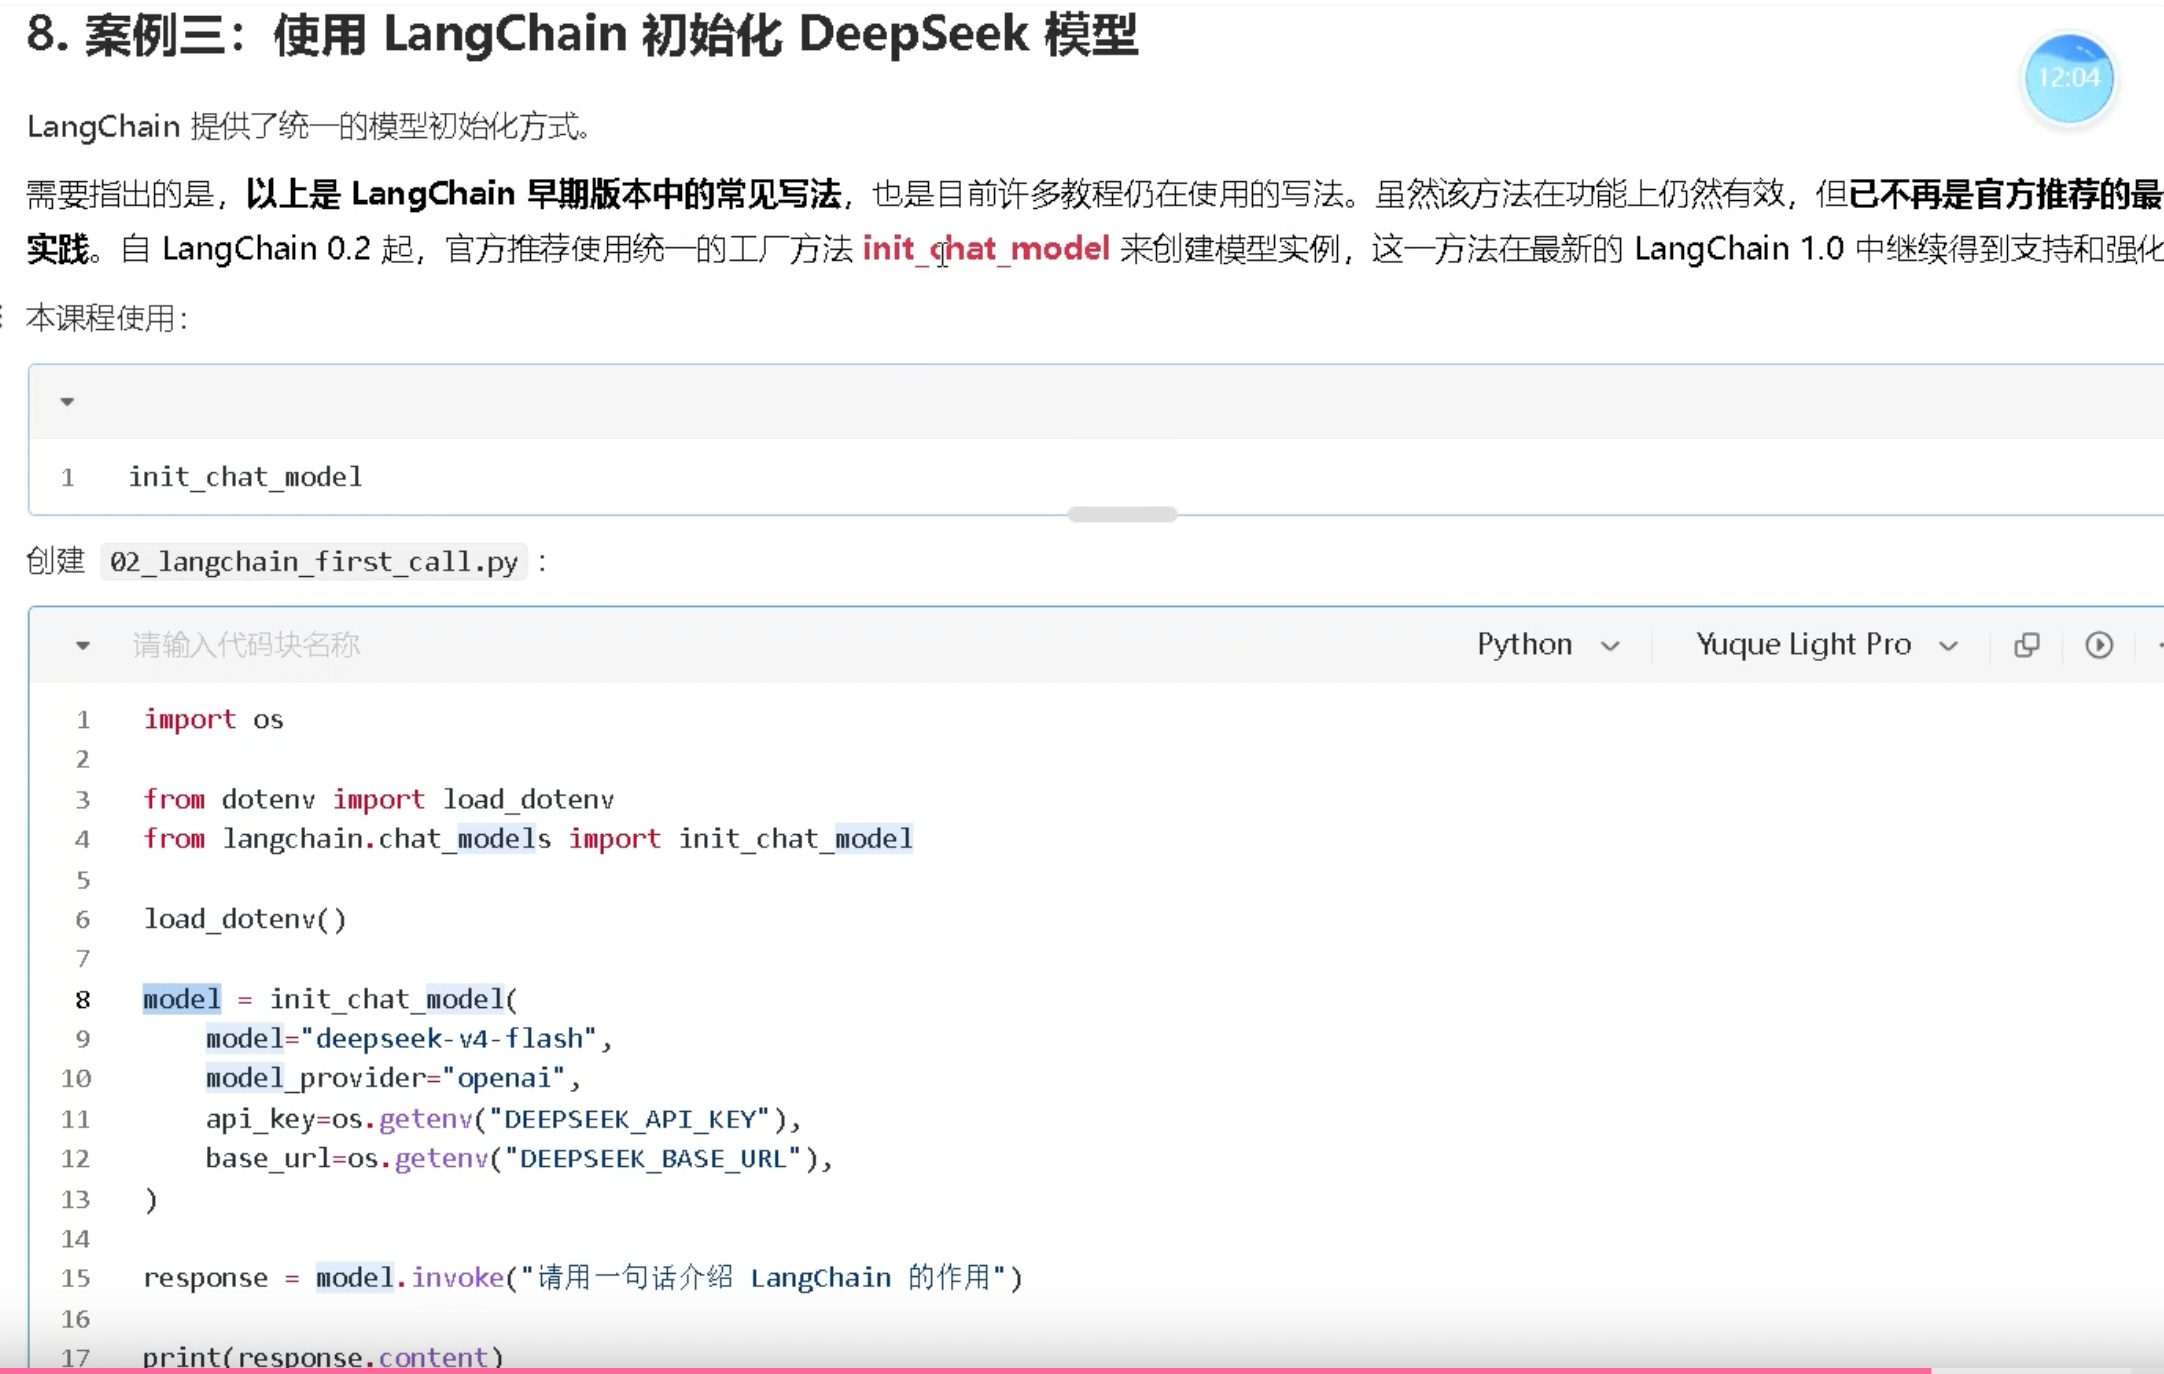Click the section heading '8. 案例三'
Viewport: 2164px width, 1374px height.
tap(582, 34)
